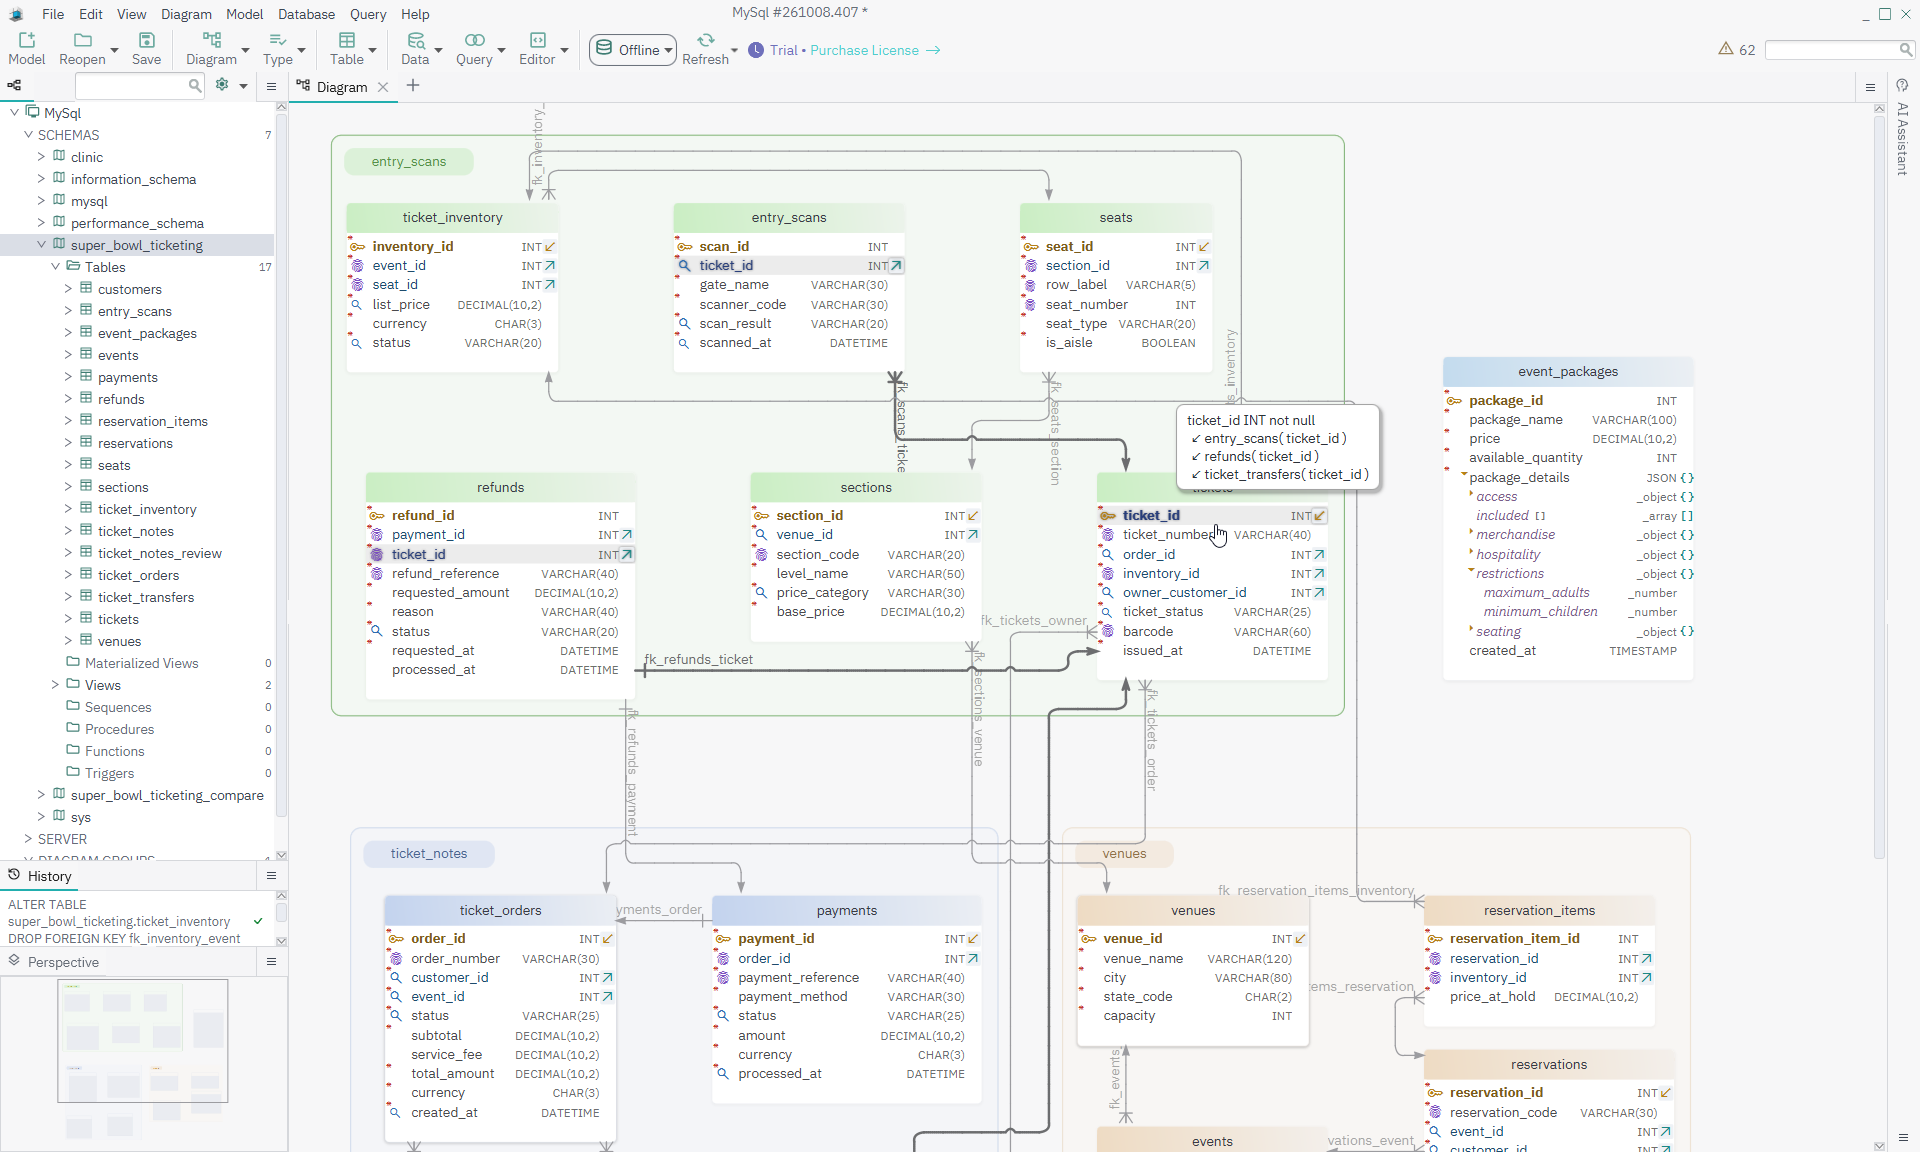Screen dimensions: 1920x1152
Task: Open the Editor tool icon
Action: click(x=537, y=40)
